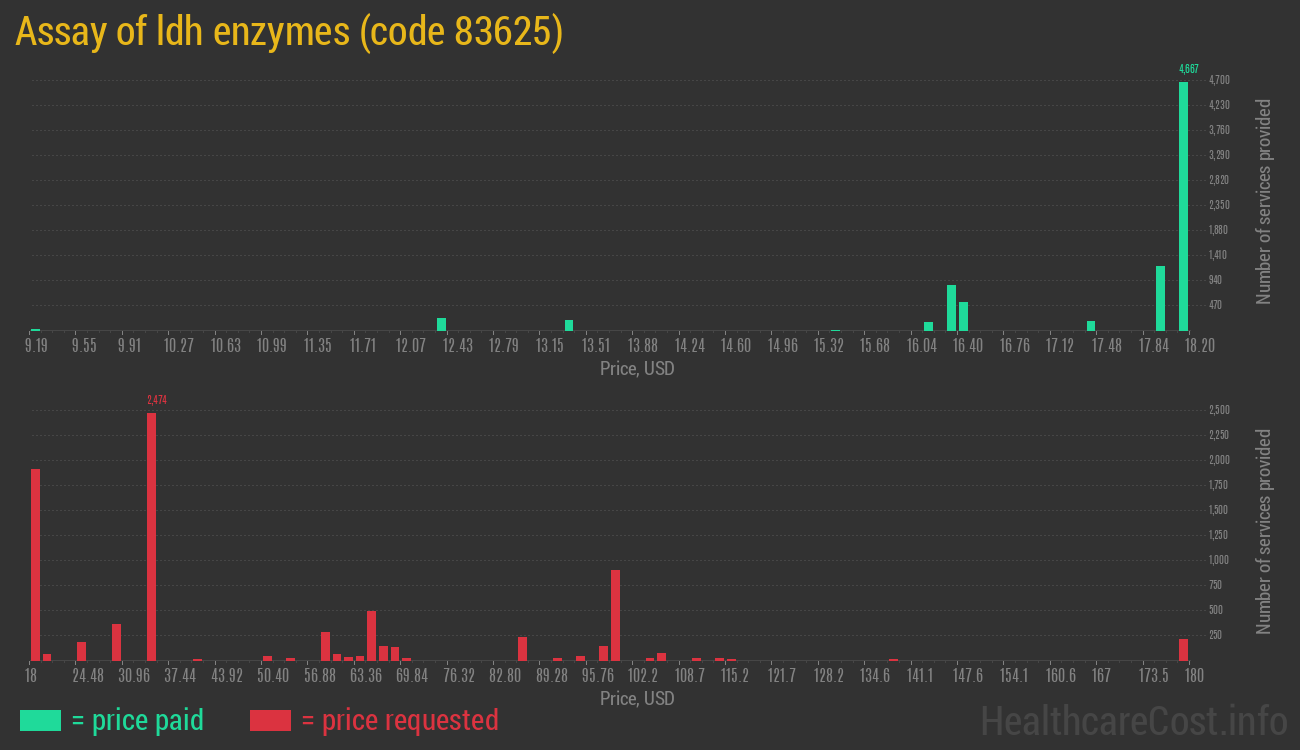Select the green bar near price 17.84

click(x=1160, y=298)
